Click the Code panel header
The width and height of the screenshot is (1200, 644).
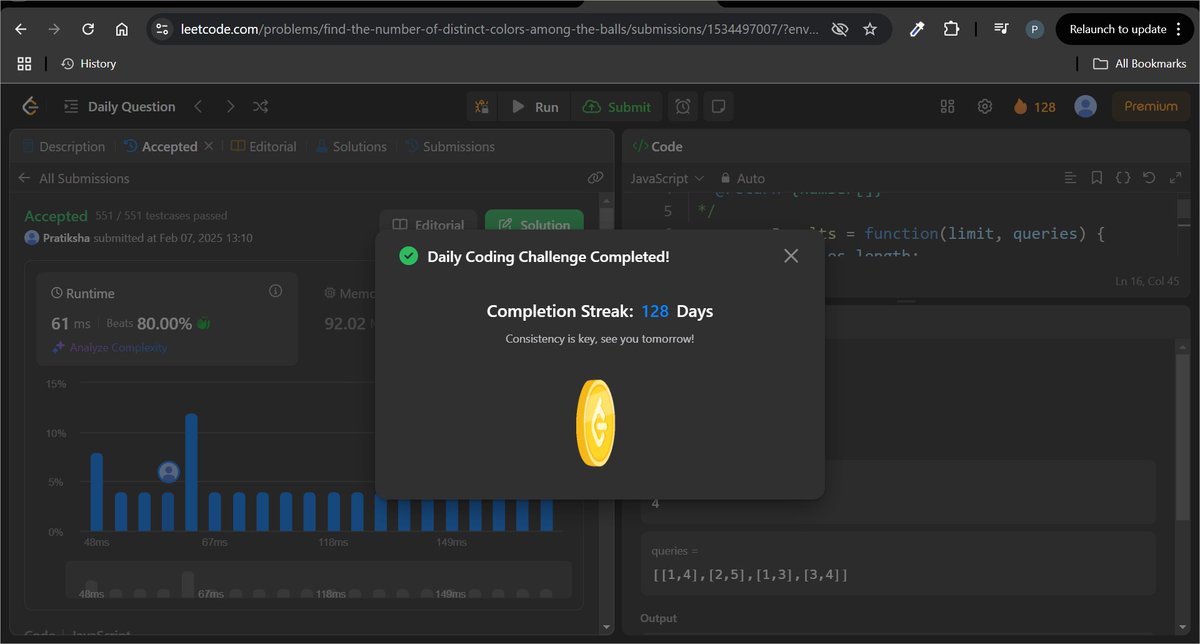click(658, 146)
